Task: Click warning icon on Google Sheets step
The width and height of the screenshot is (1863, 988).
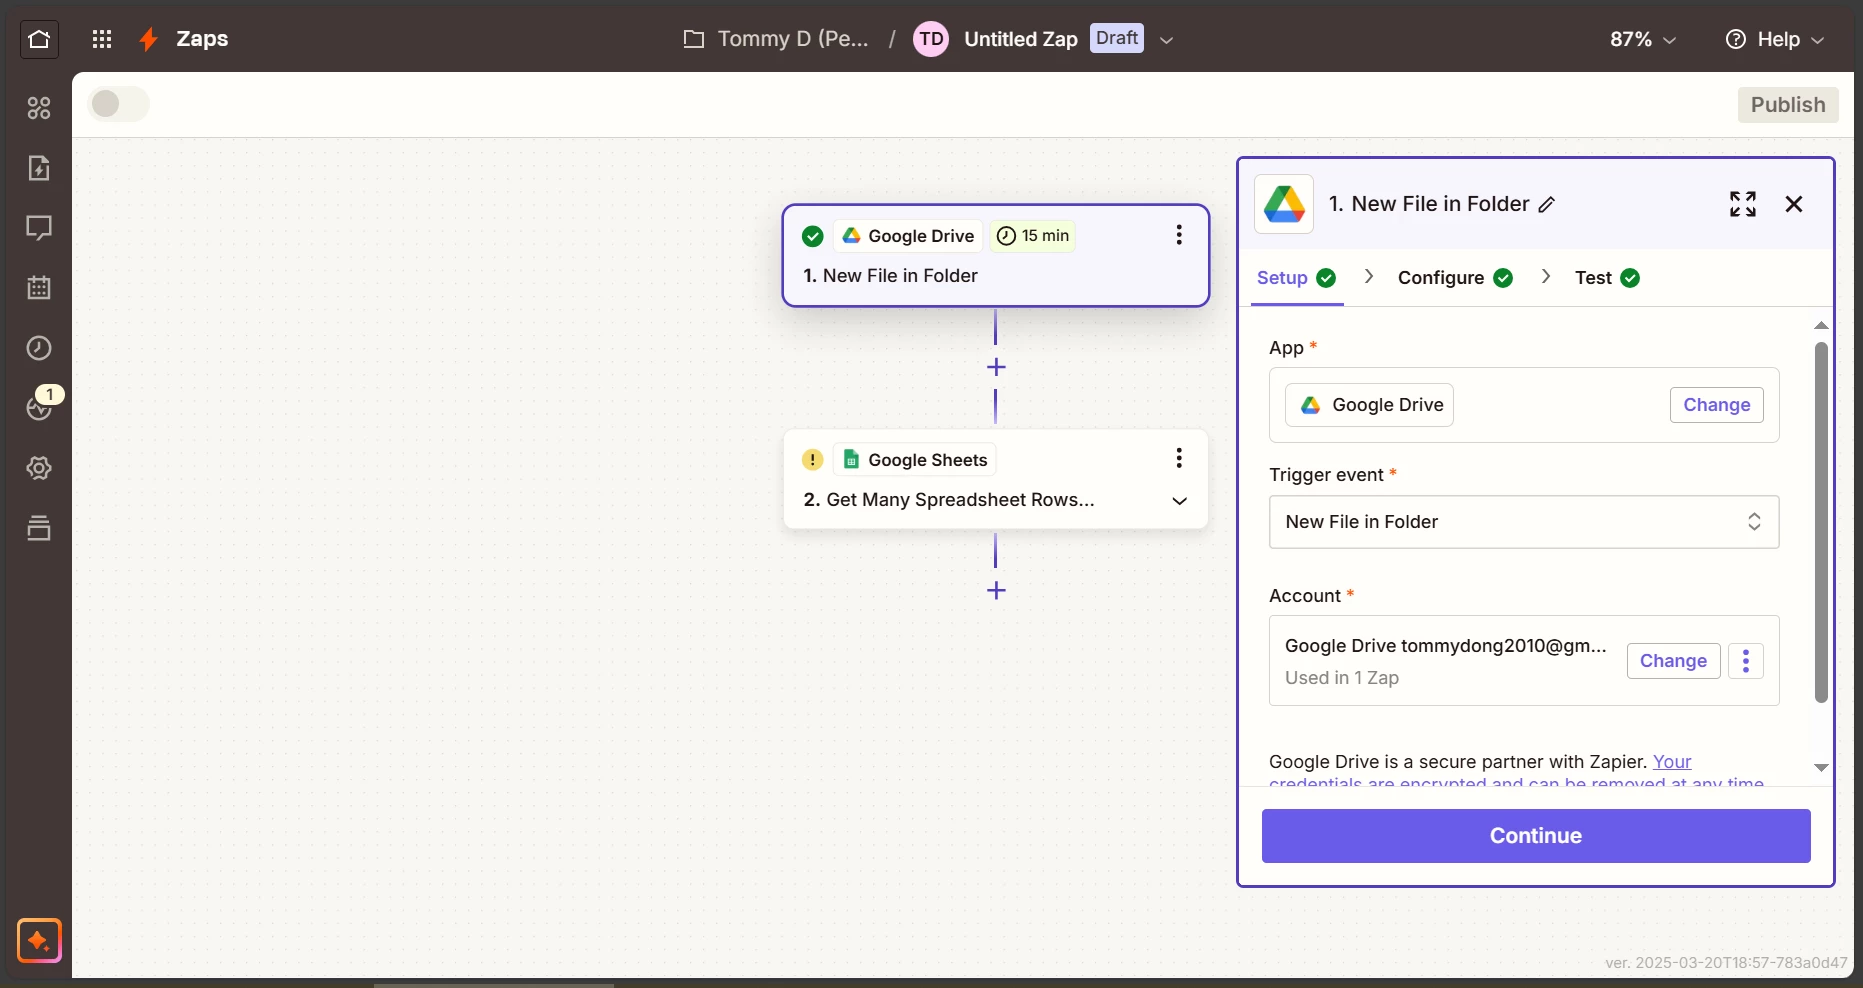Action: click(813, 460)
